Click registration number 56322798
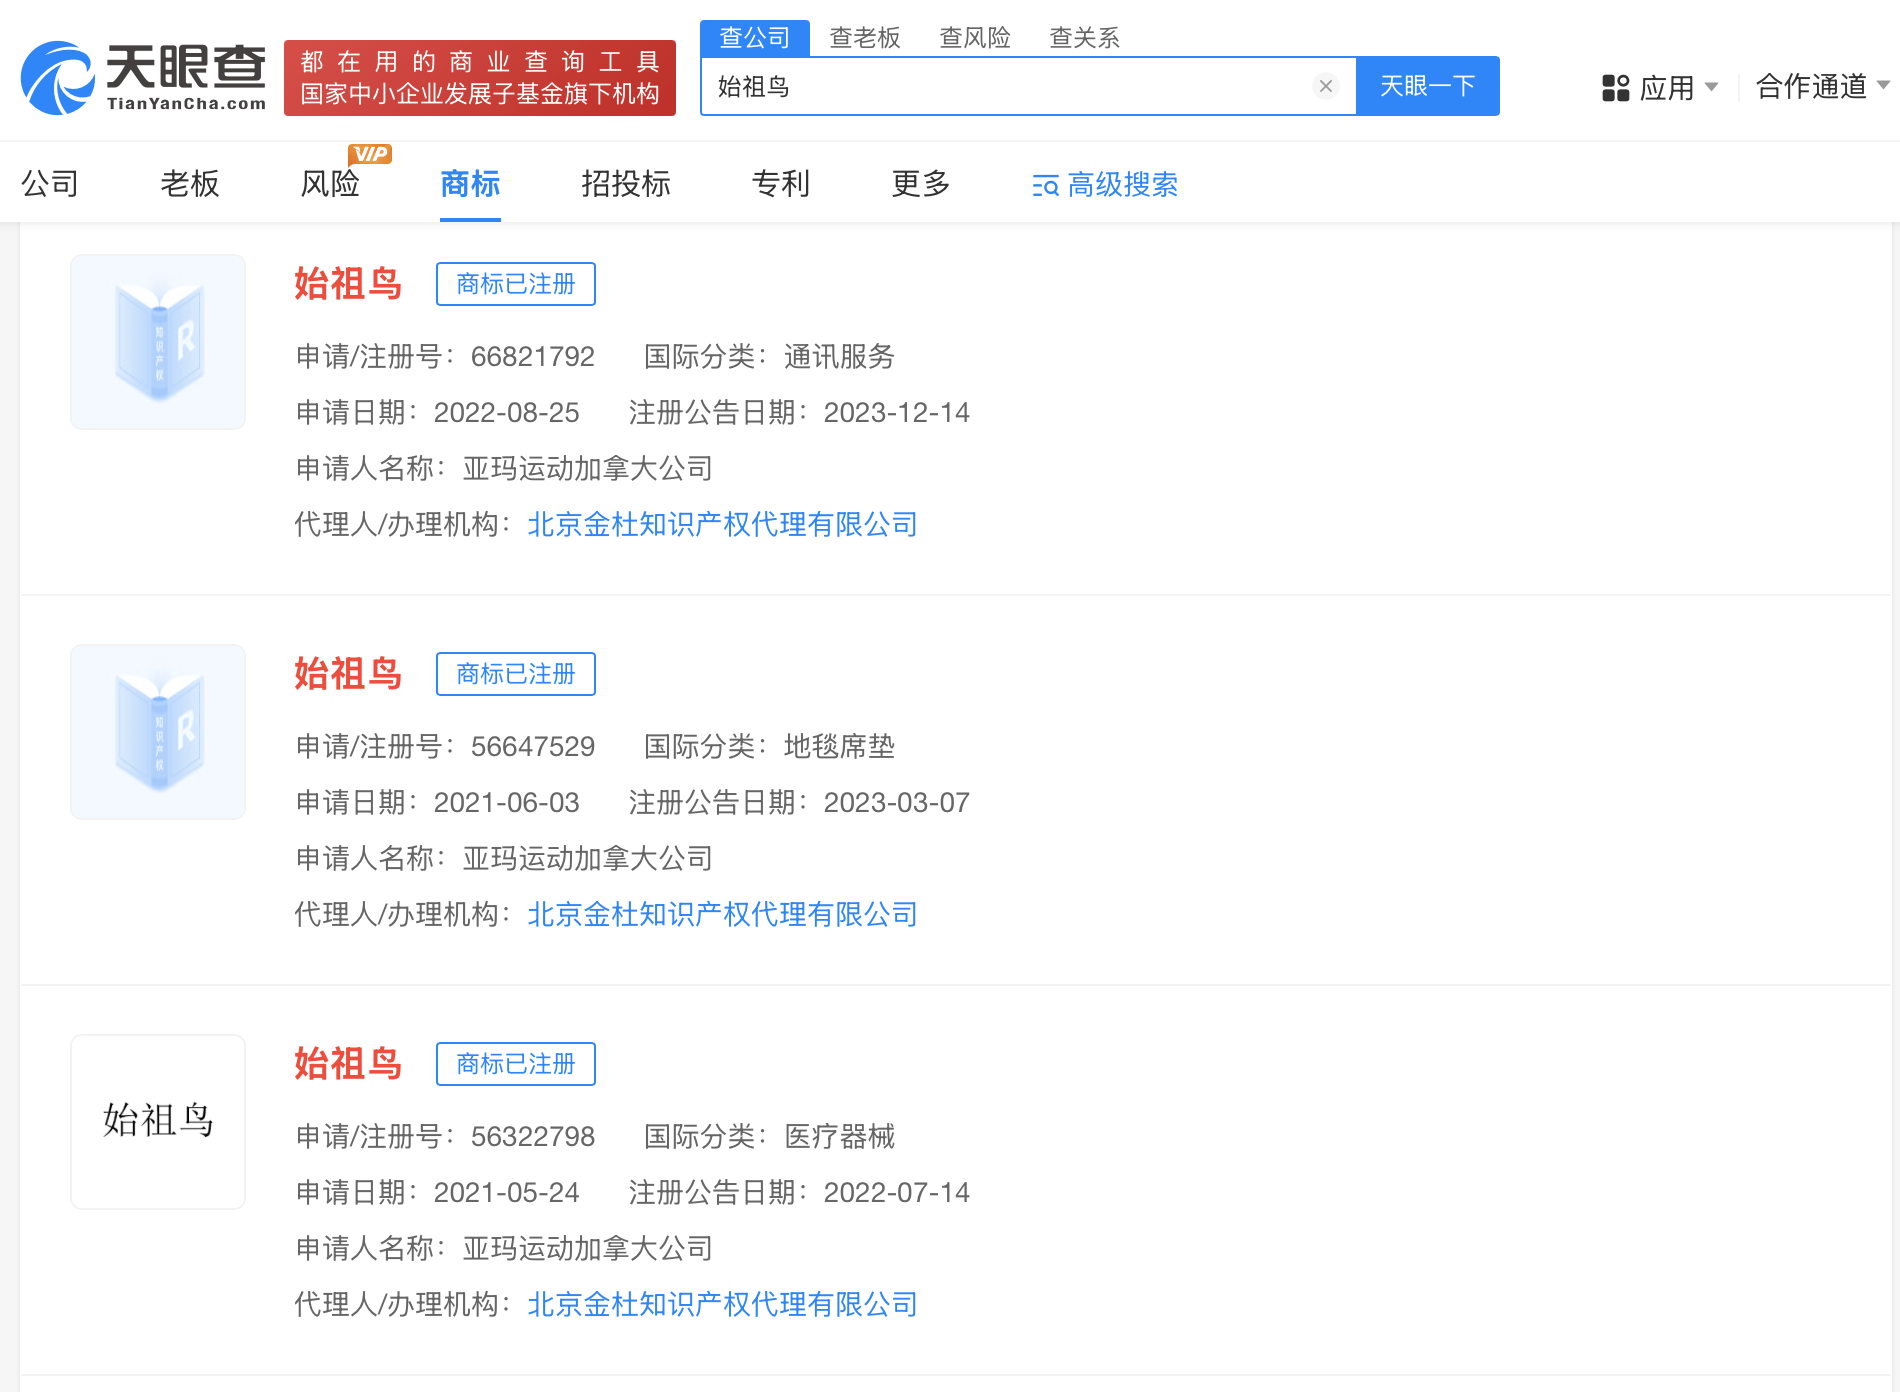The image size is (1900, 1392). coord(533,1137)
